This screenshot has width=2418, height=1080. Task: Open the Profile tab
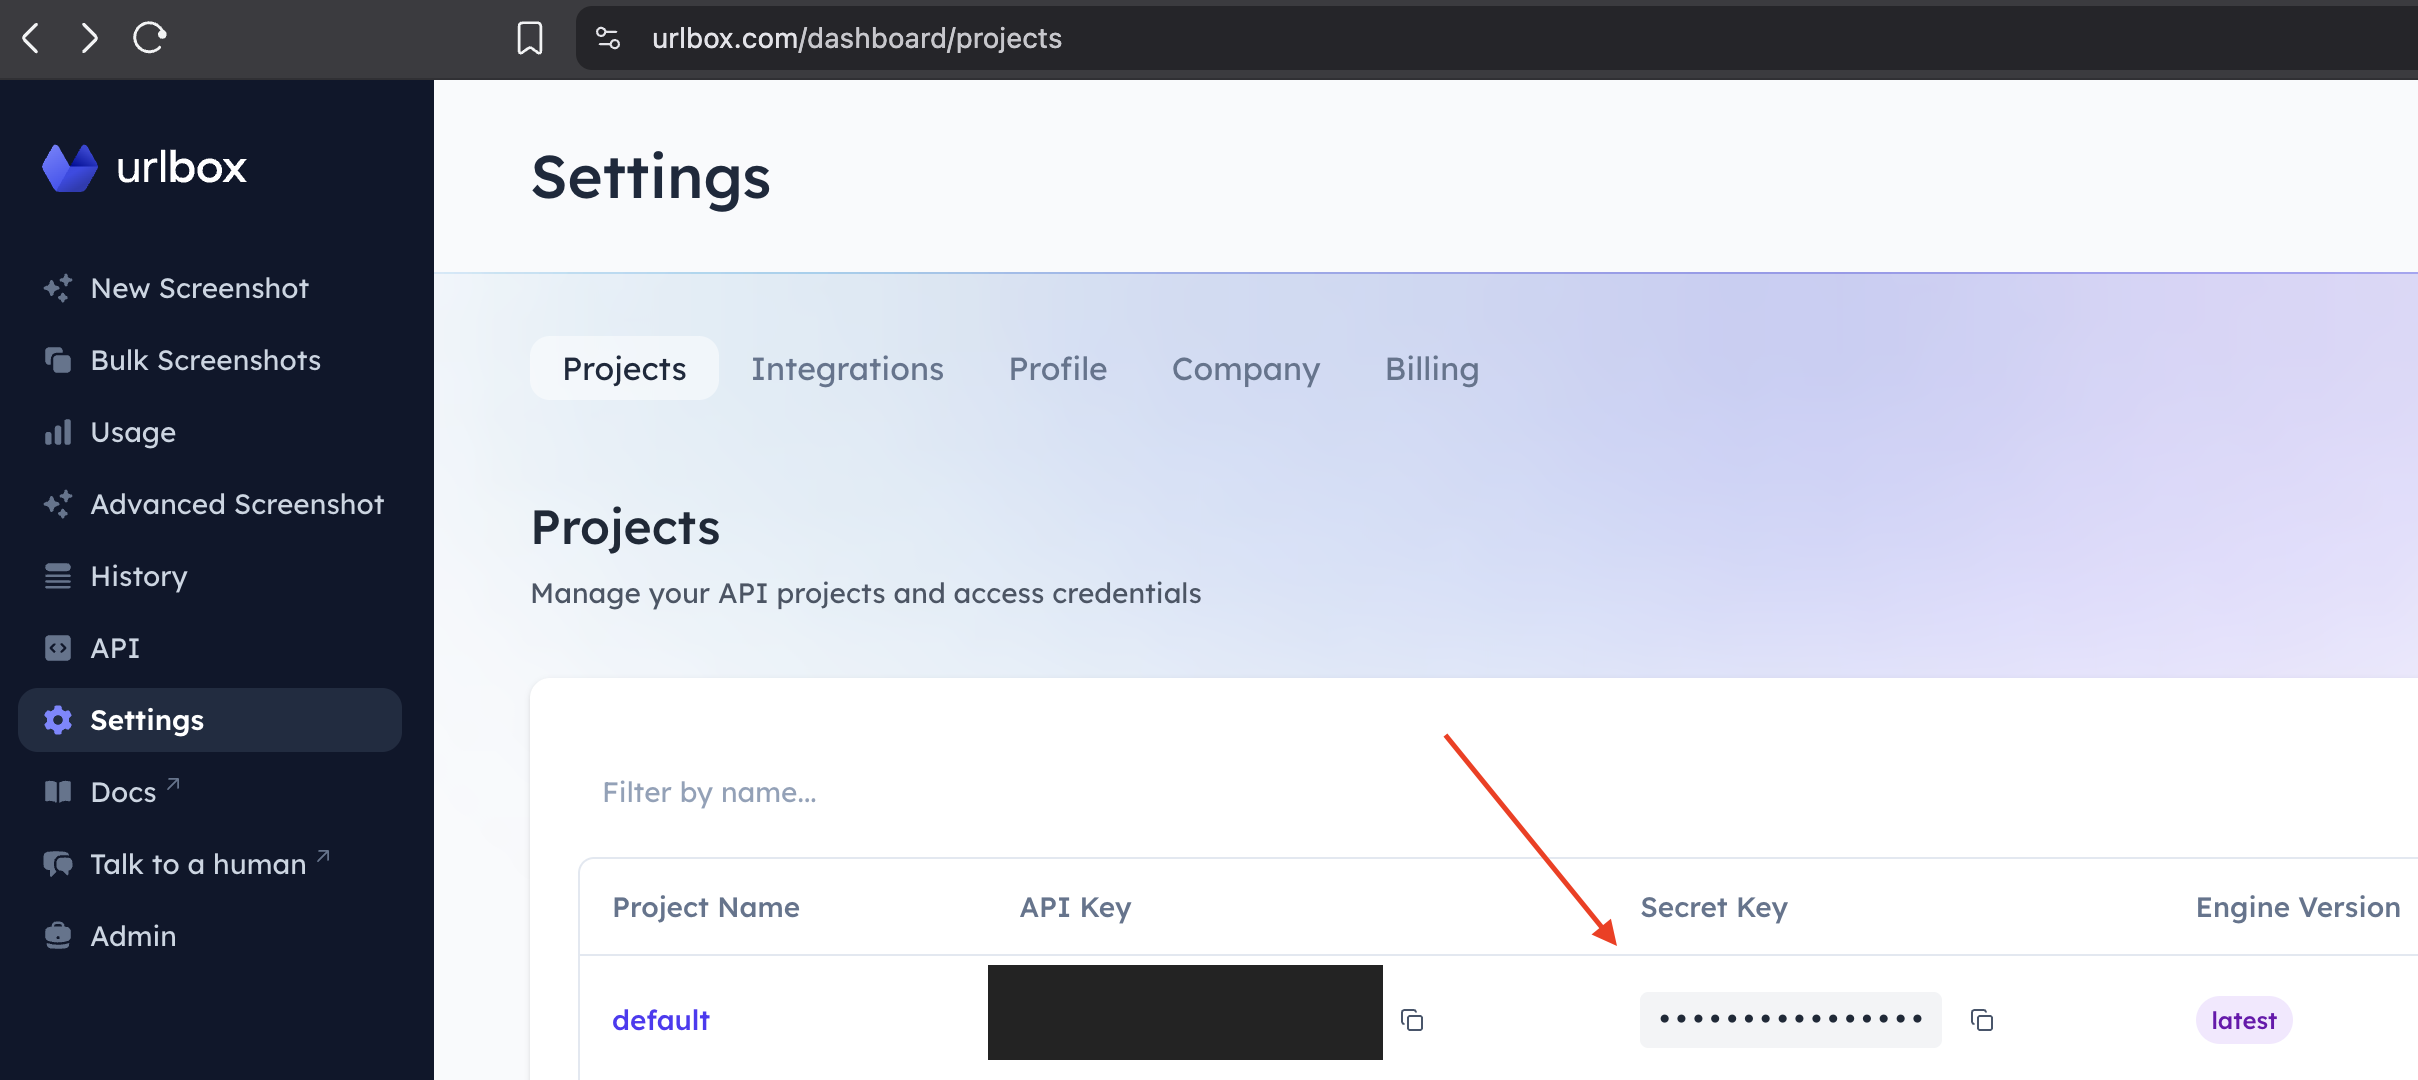[x=1058, y=368]
